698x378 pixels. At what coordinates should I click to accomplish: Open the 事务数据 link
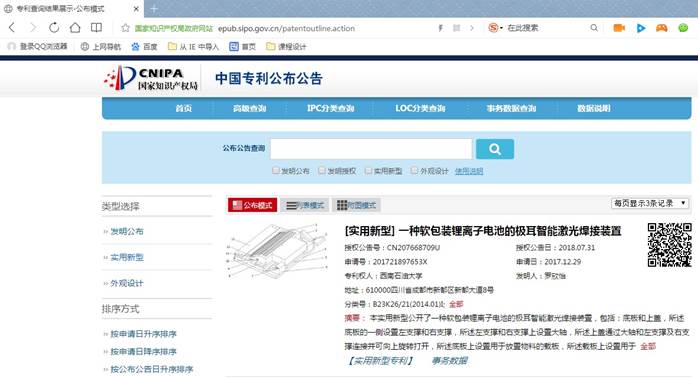click(x=449, y=361)
